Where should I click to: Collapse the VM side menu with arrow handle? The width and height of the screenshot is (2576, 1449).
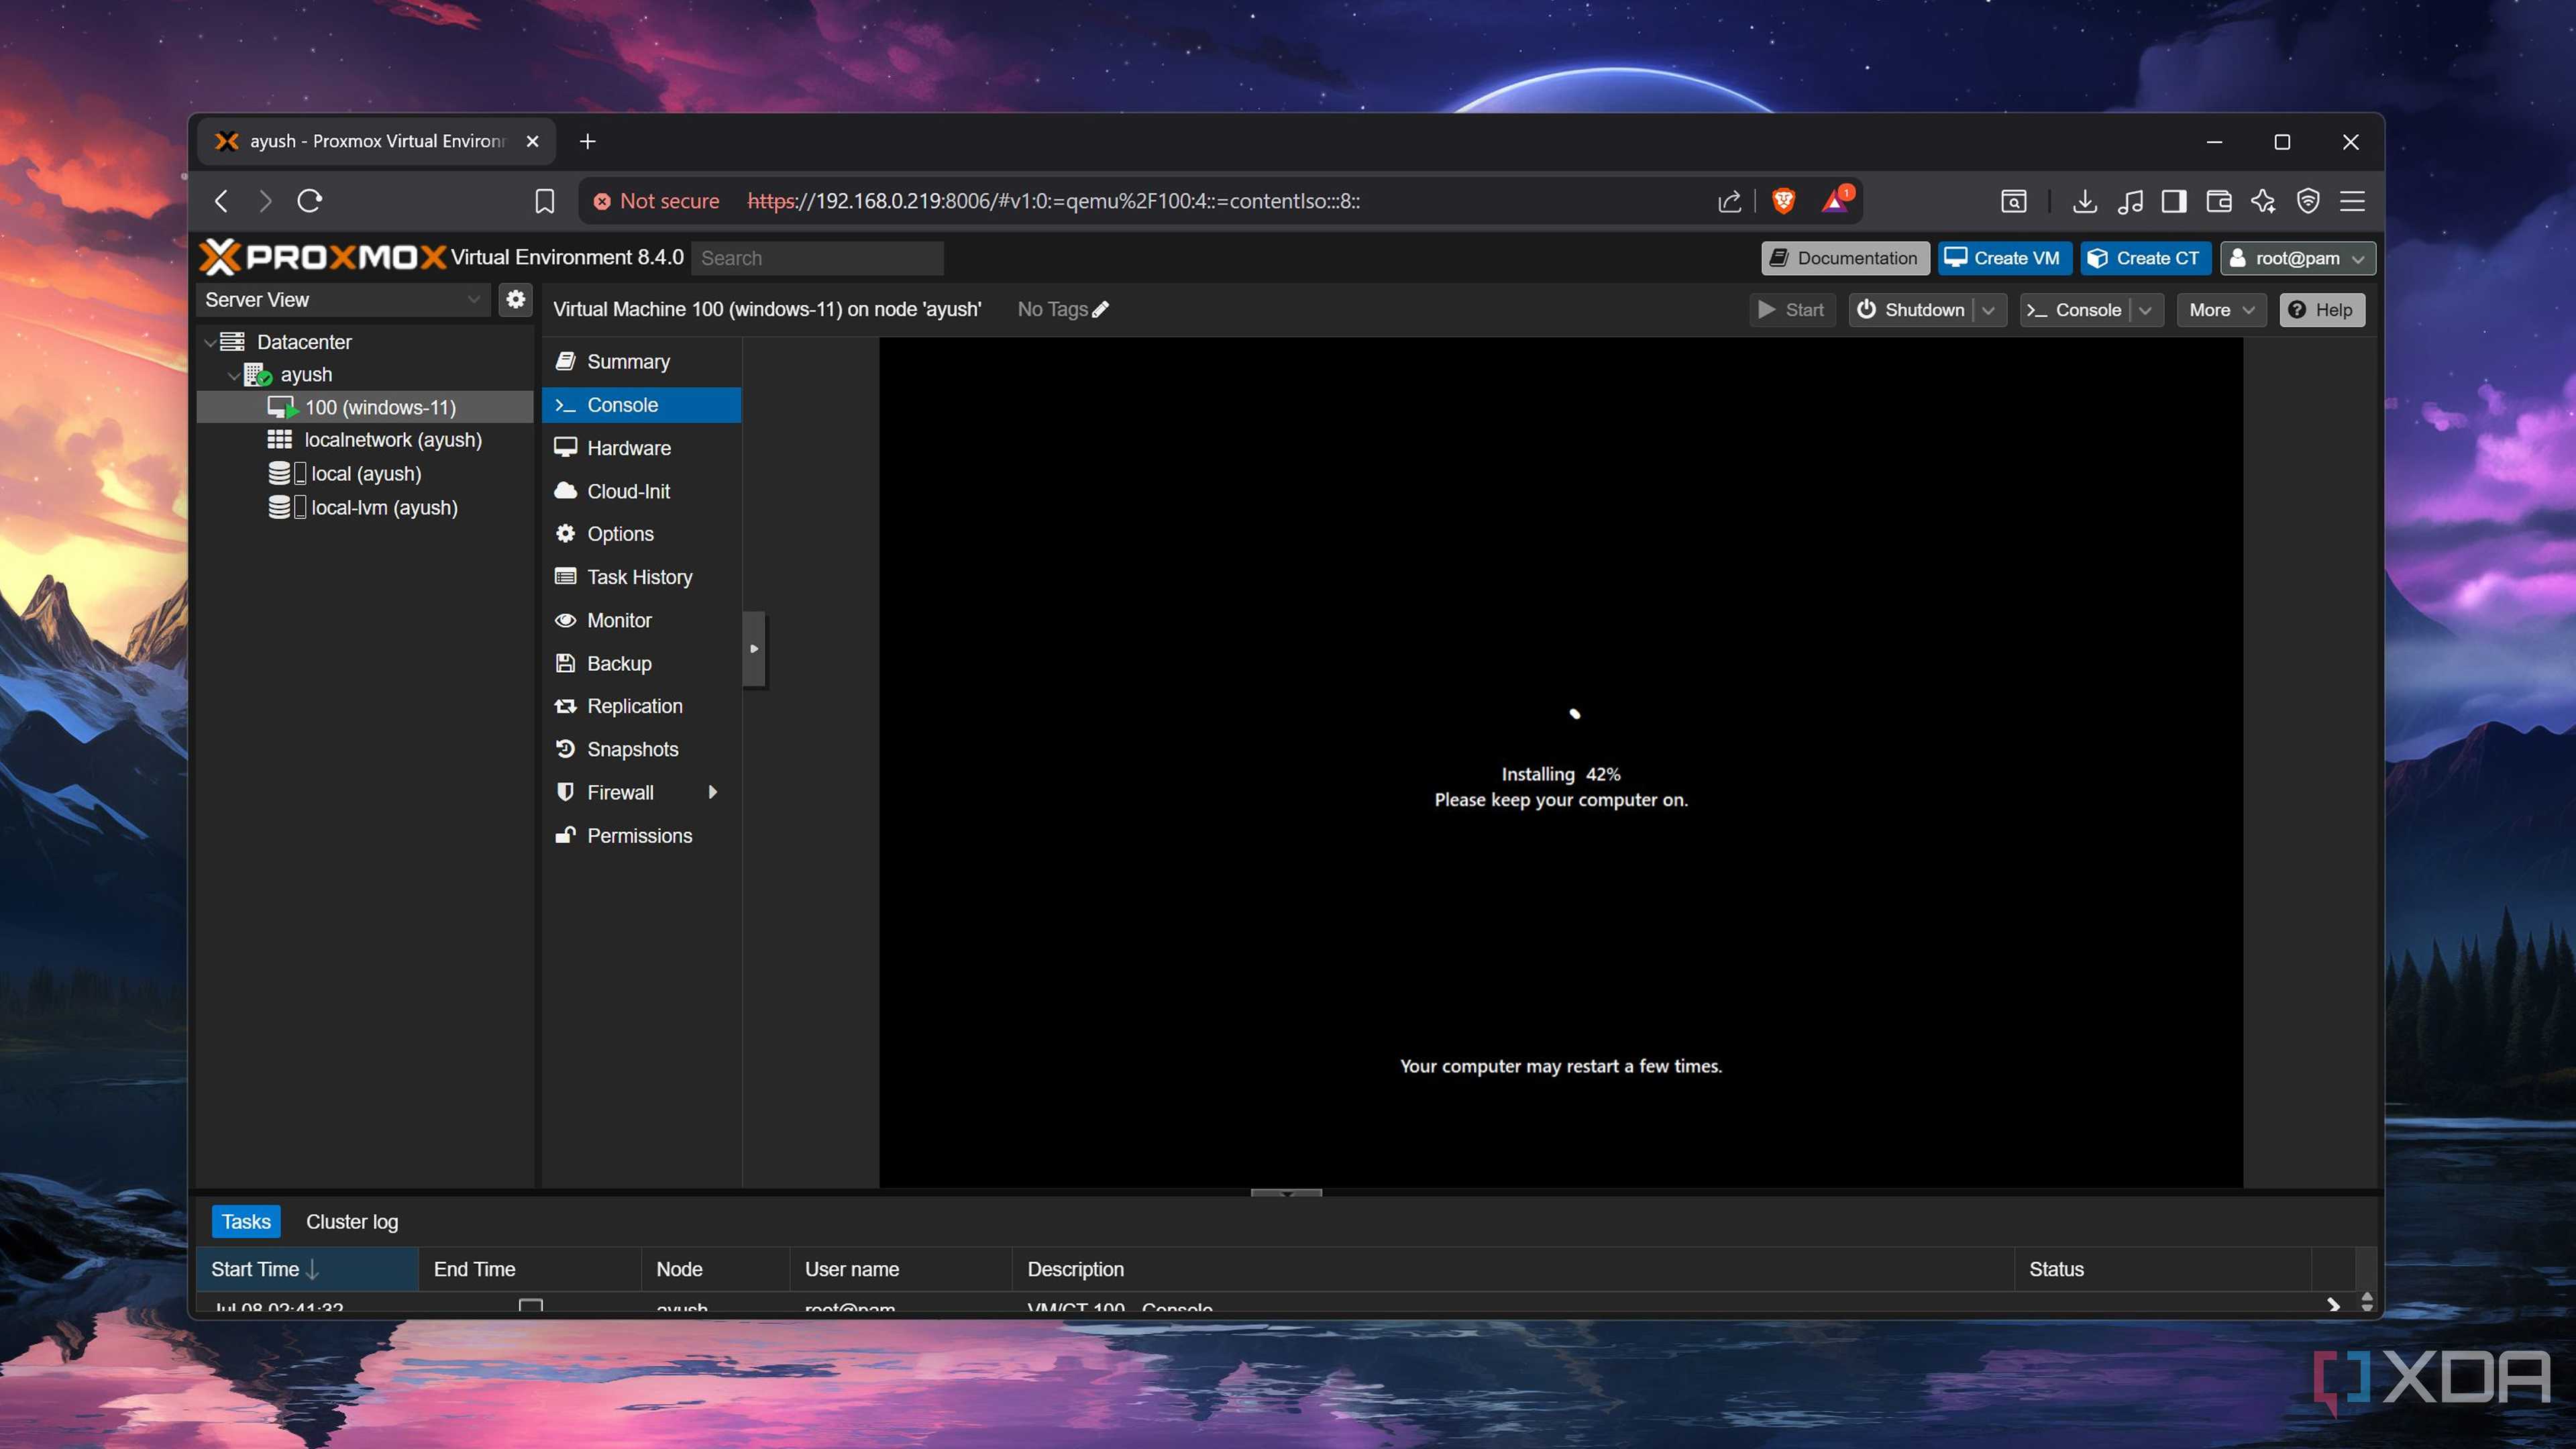[x=755, y=649]
